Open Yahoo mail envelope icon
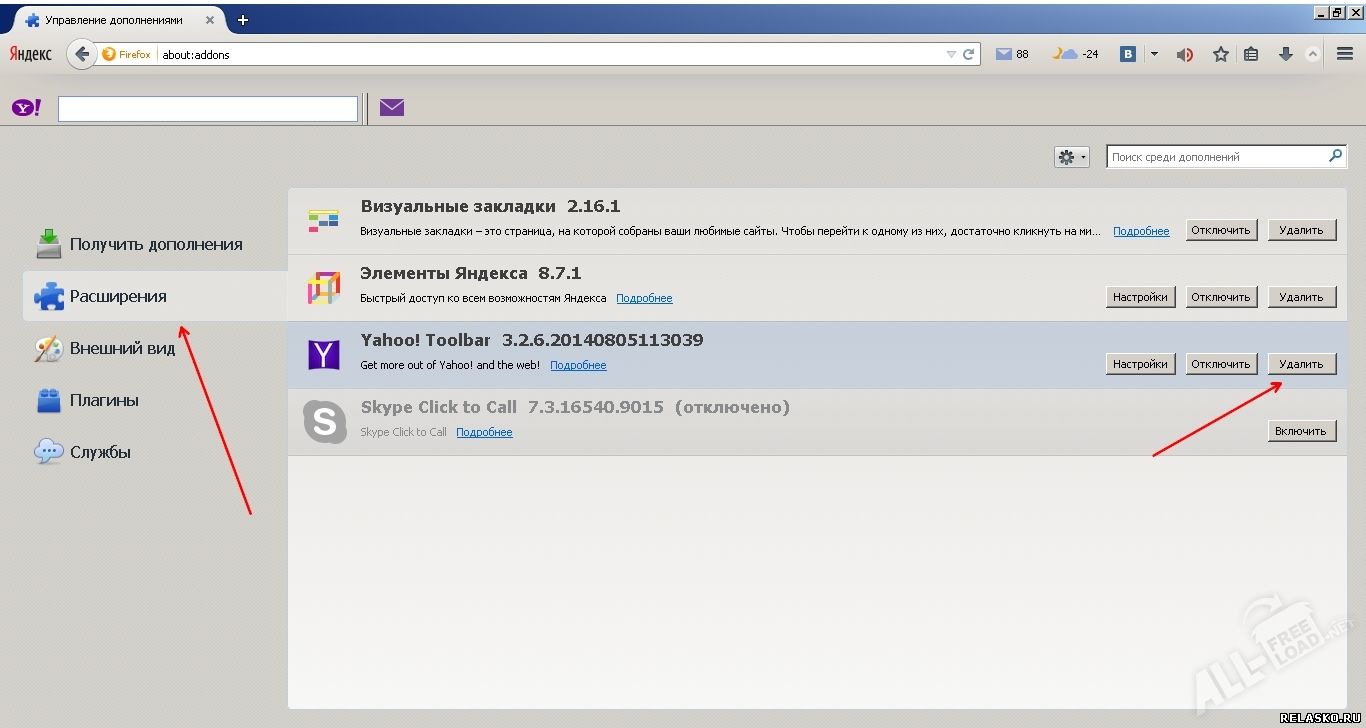 [x=392, y=107]
